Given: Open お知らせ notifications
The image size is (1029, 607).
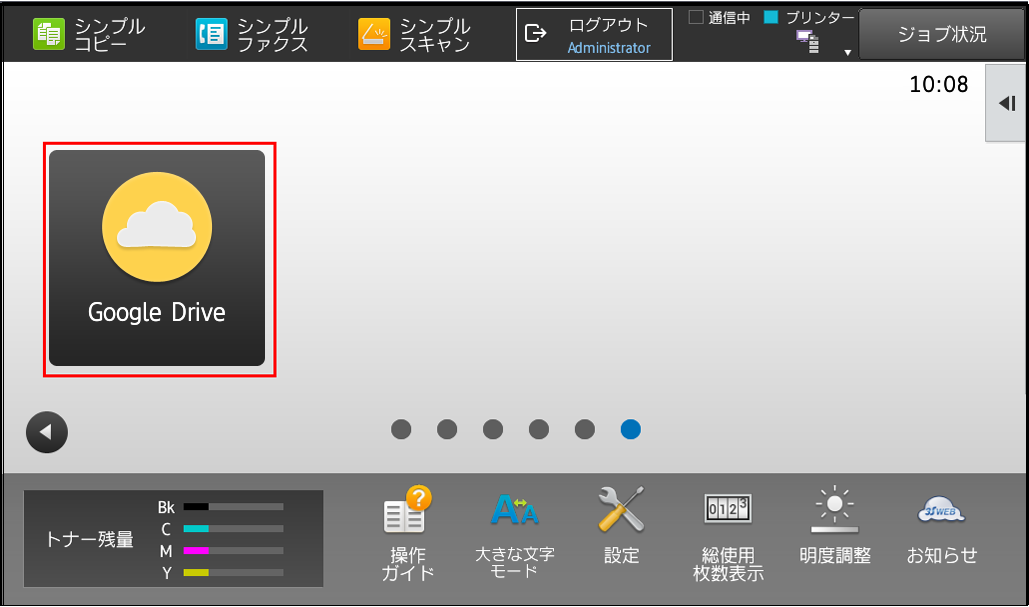Looking at the screenshot, I should (942, 528).
